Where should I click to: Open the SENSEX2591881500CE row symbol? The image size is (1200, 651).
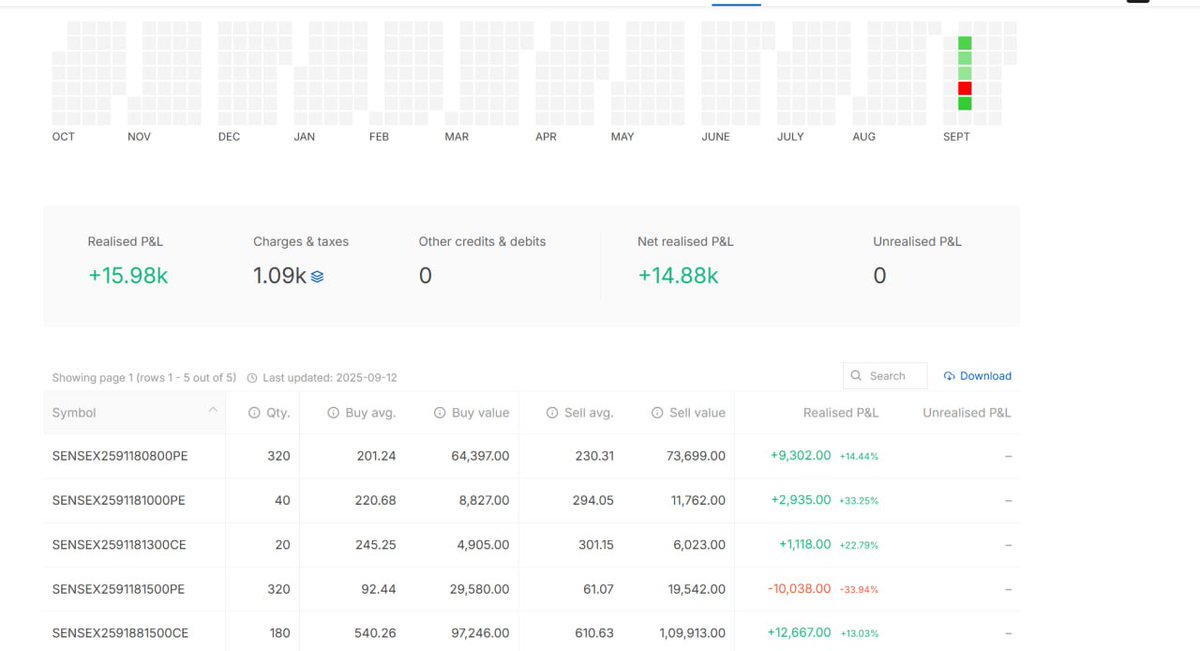(x=120, y=633)
